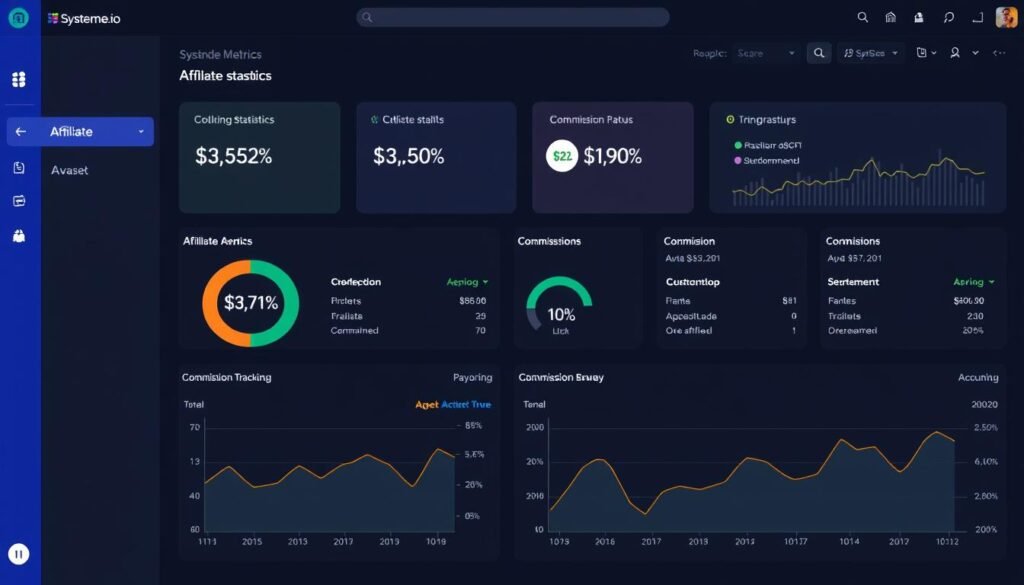
Task: Select the documents icon in the left sidebar
Action: click(18, 167)
